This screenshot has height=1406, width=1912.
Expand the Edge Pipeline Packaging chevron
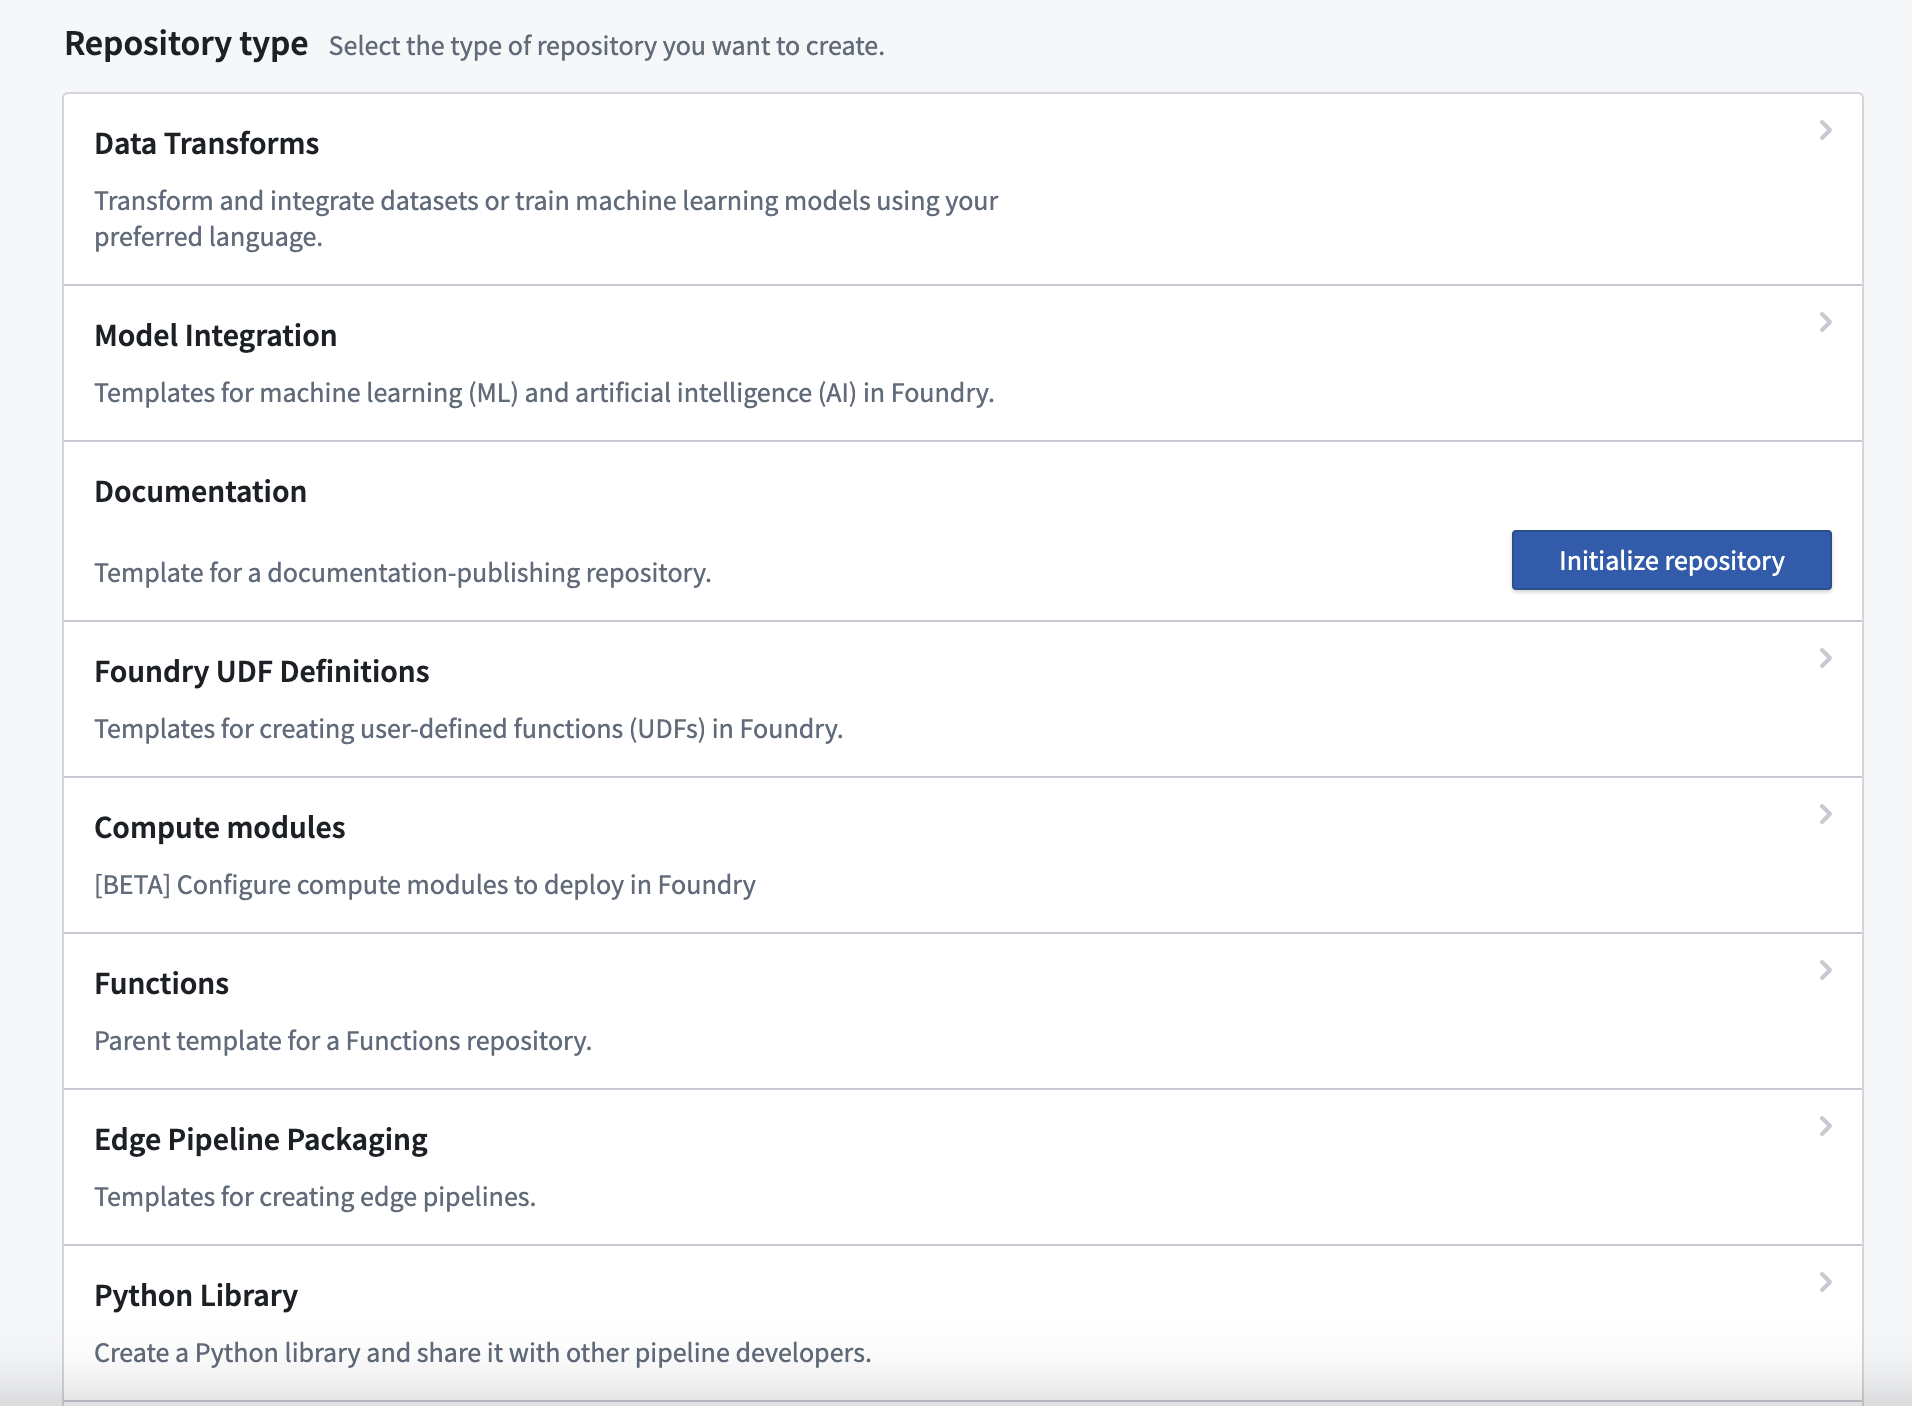click(1825, 1126)
